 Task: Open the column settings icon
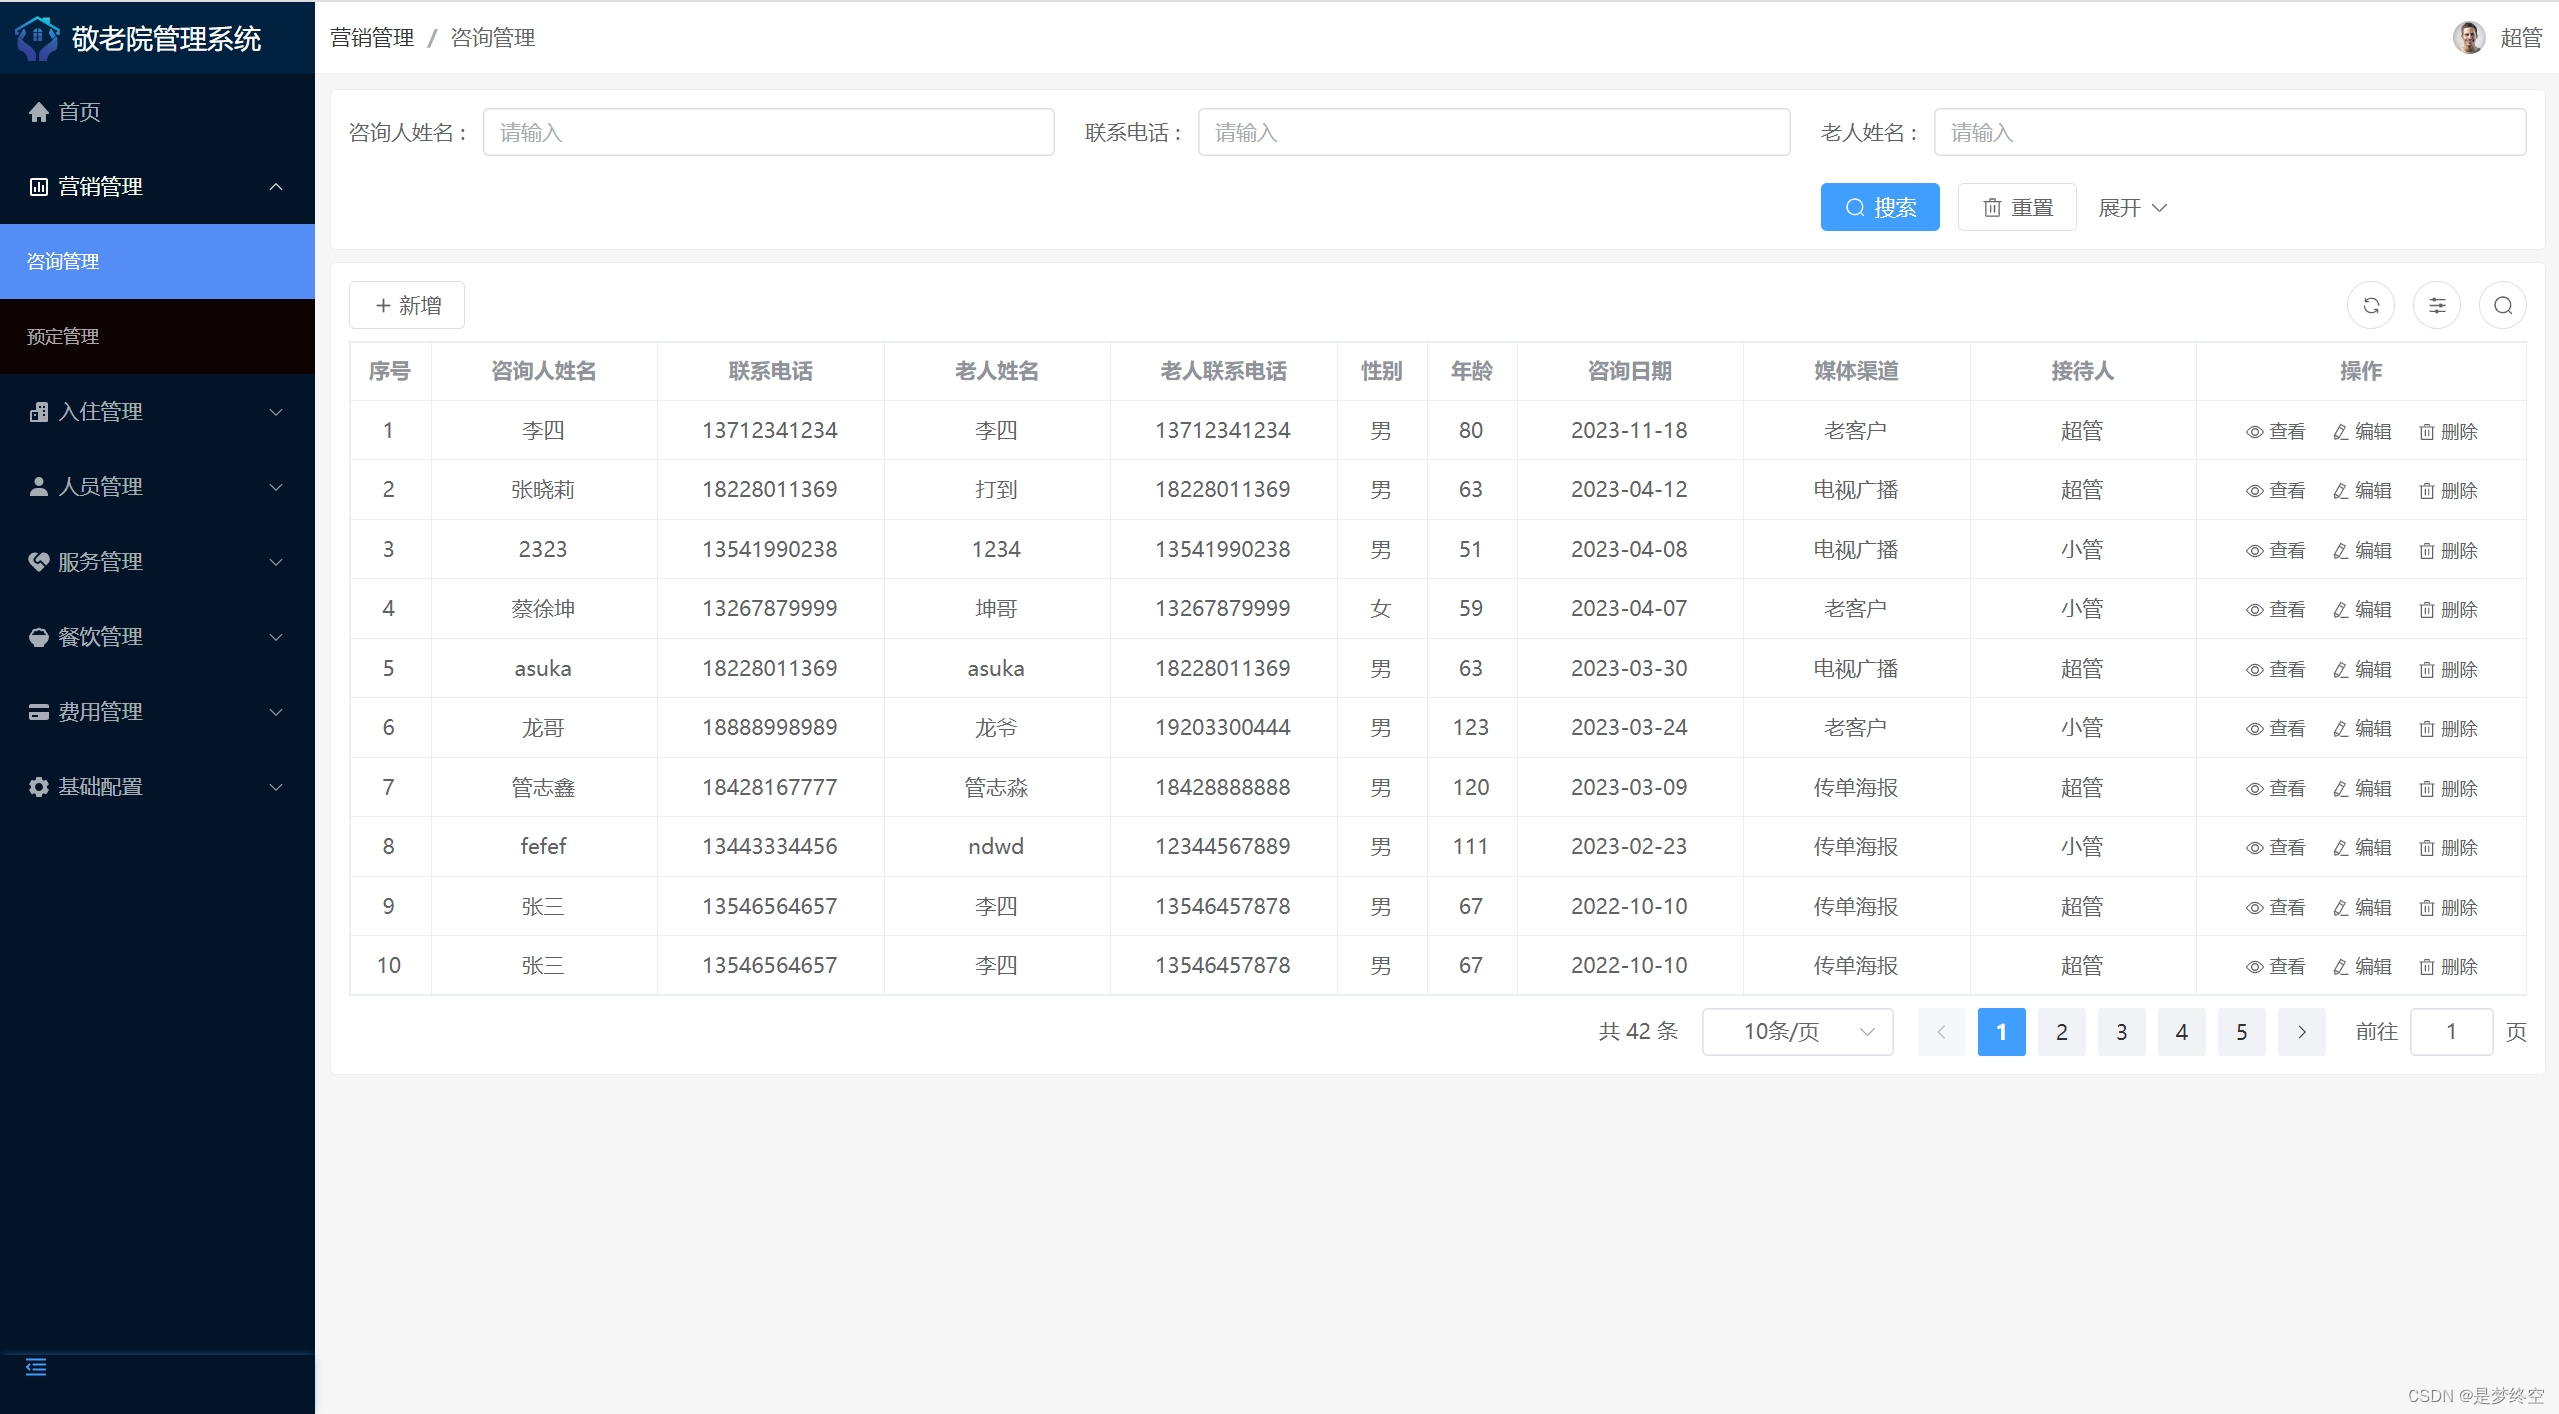2437,305
